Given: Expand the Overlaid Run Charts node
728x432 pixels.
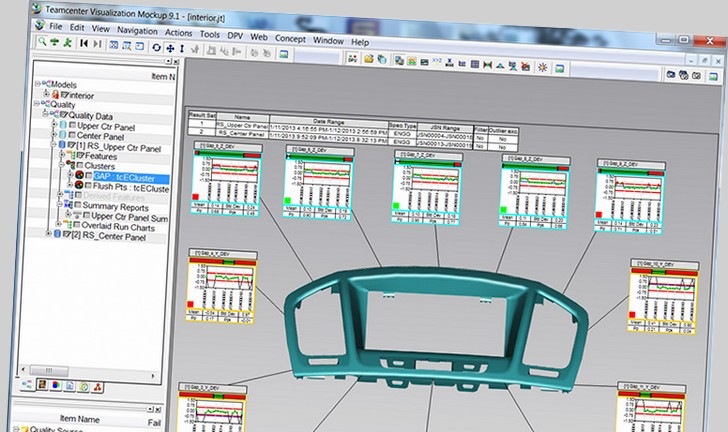Looking at the screenshot, I should tap(58, 224).
